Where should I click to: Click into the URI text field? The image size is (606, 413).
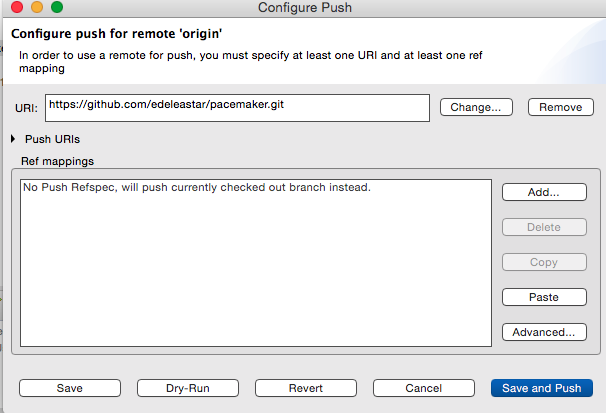237,108
